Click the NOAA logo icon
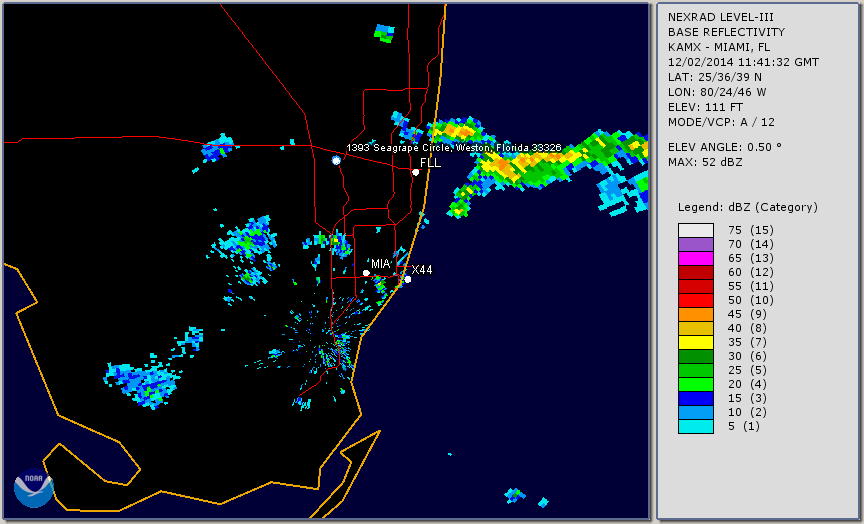The height and width of the screenshot is (524, 864). (34, 488)
